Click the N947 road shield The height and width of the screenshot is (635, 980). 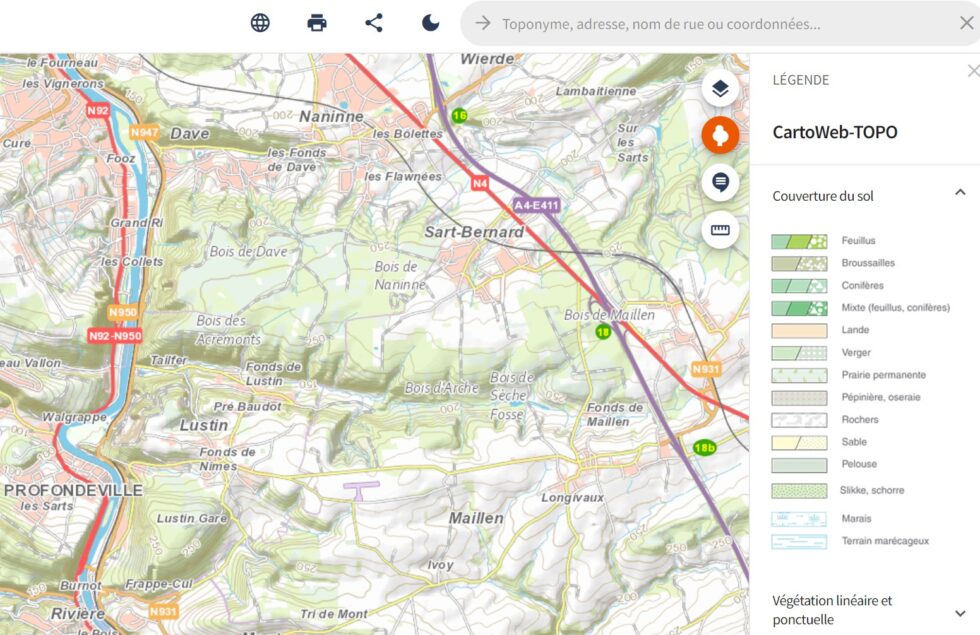coord(144,132)
